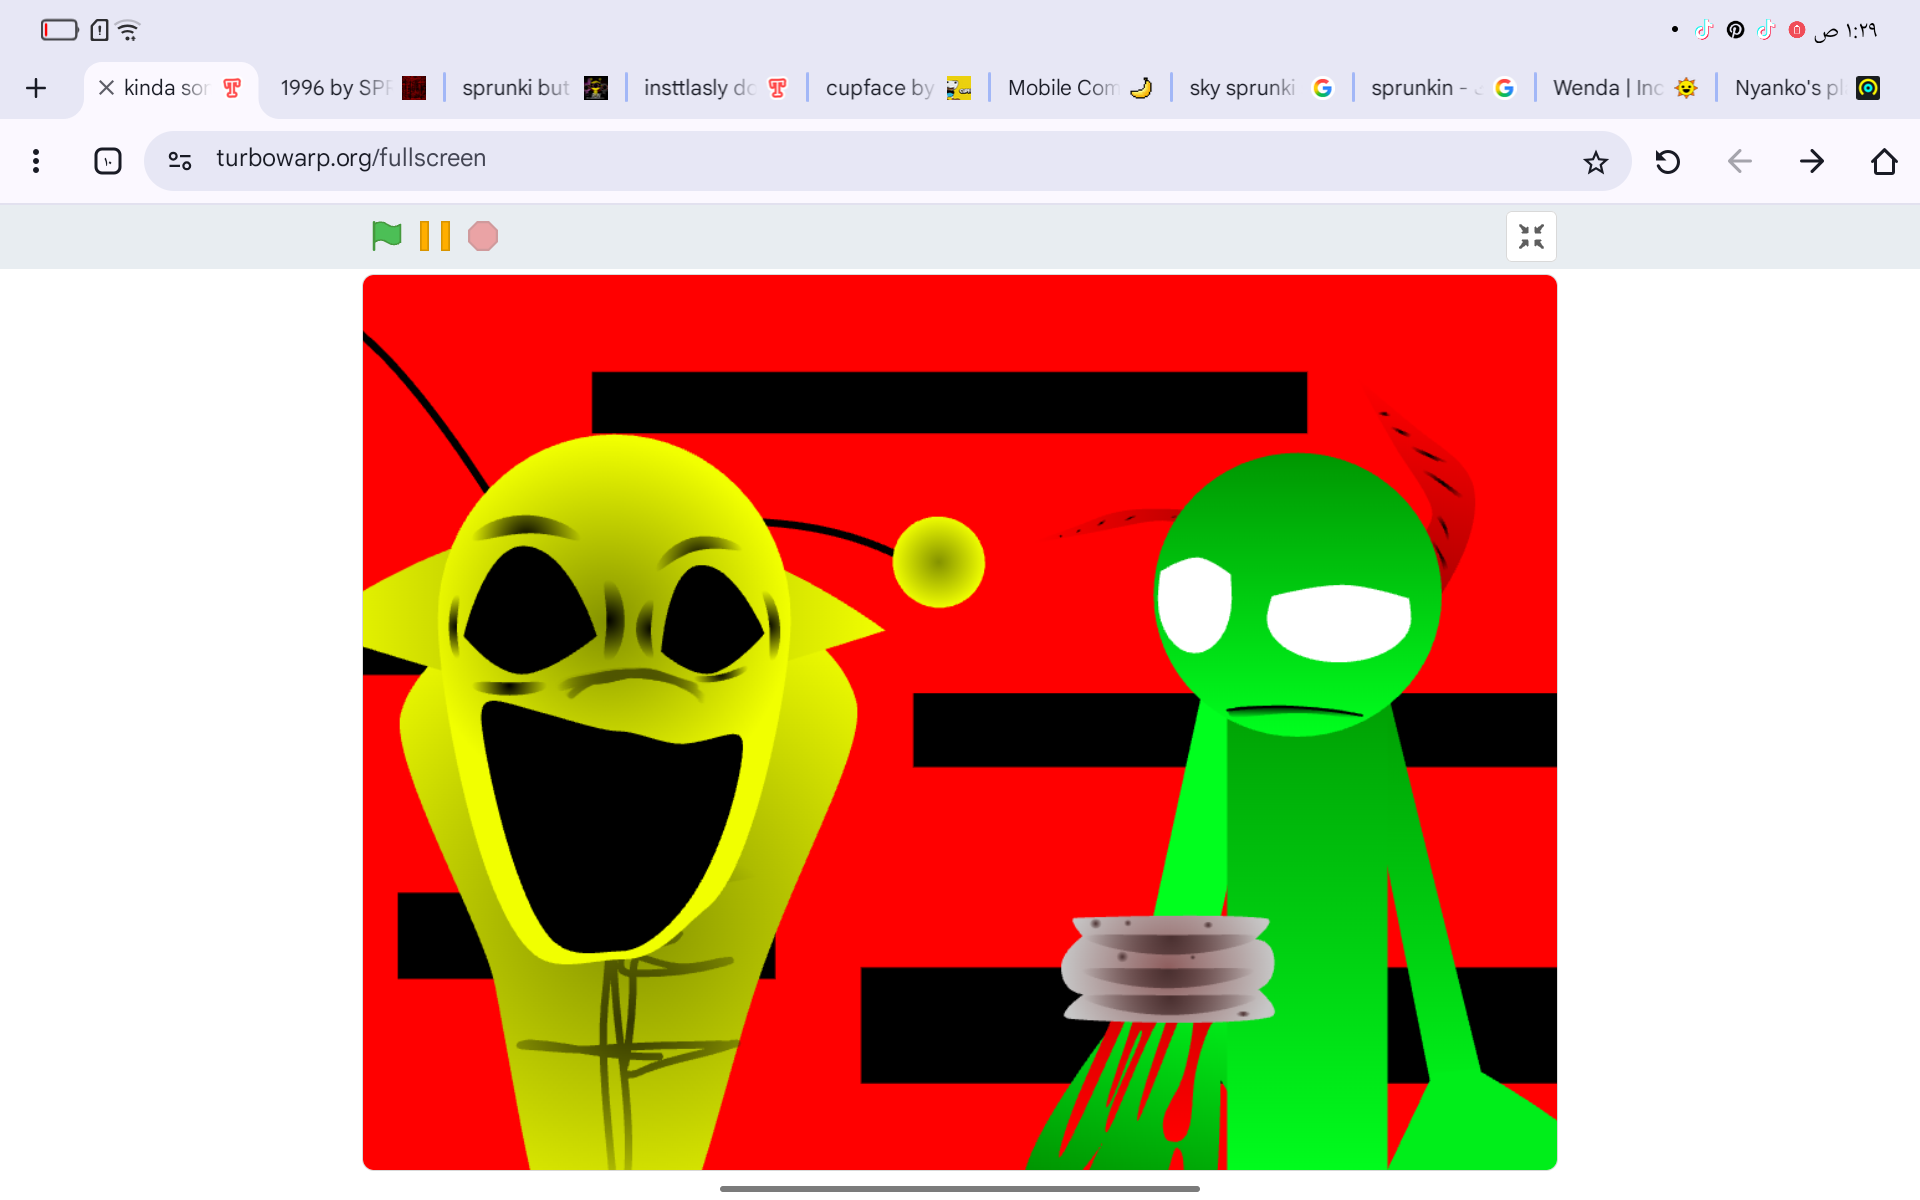The image size is (1920, 1200).
Task: Reload the TurboWarp page
Action: (1667, 162)
